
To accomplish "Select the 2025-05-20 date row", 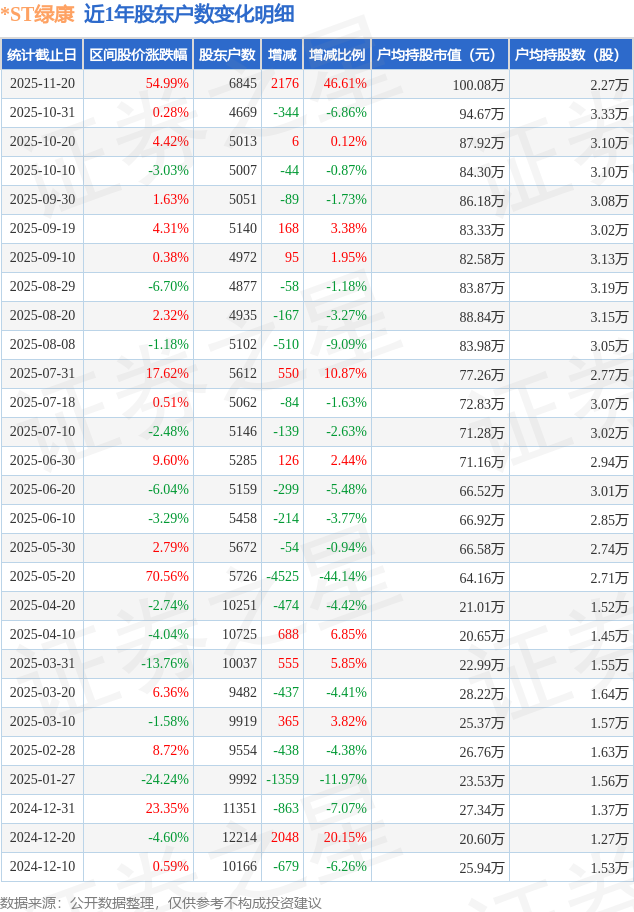I will (x=42, y=577).
